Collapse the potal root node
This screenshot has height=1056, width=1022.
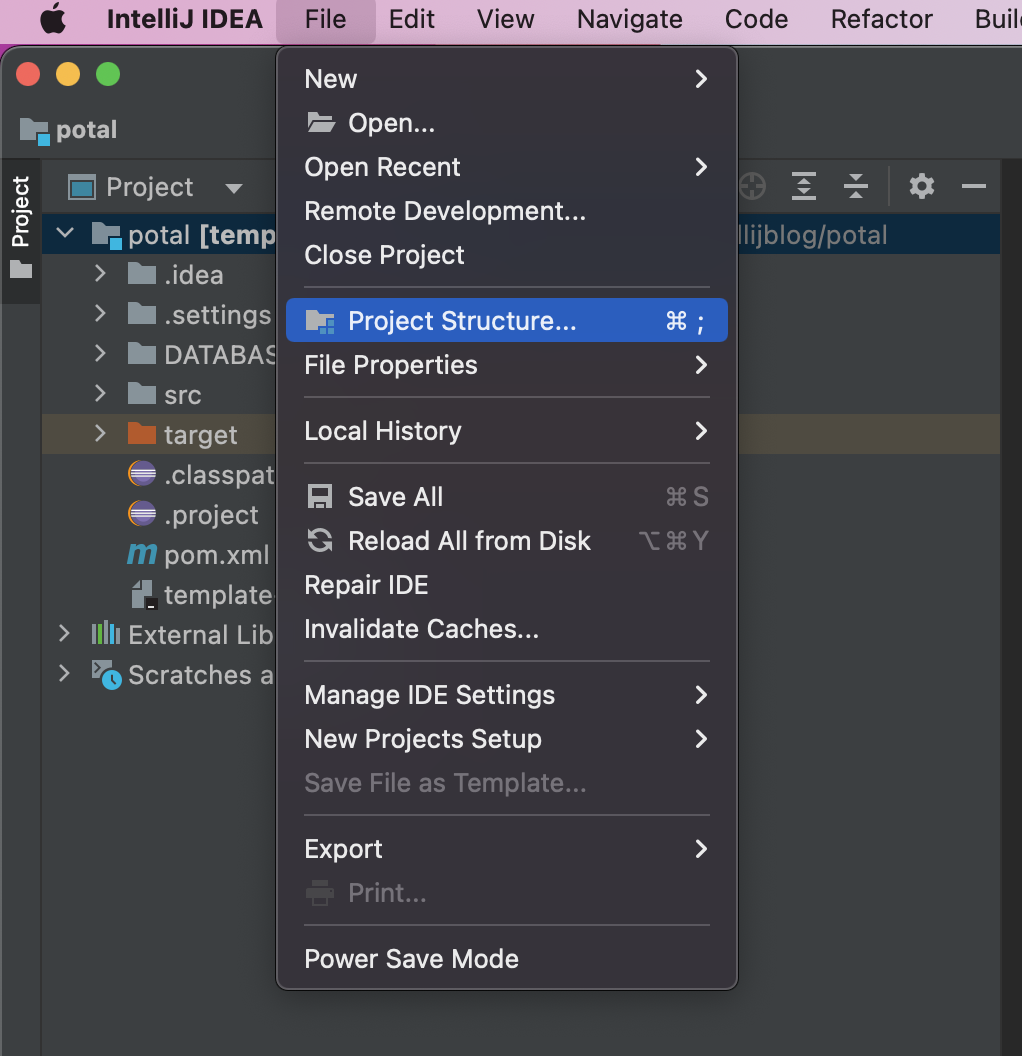click(x=65, y=234)
